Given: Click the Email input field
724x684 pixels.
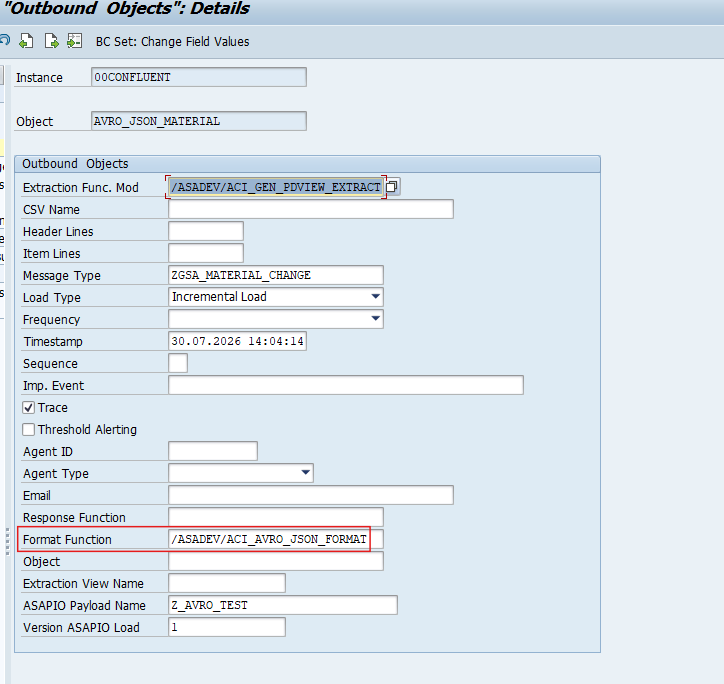Looking at the screenshot, I should (x=311, y=495).
